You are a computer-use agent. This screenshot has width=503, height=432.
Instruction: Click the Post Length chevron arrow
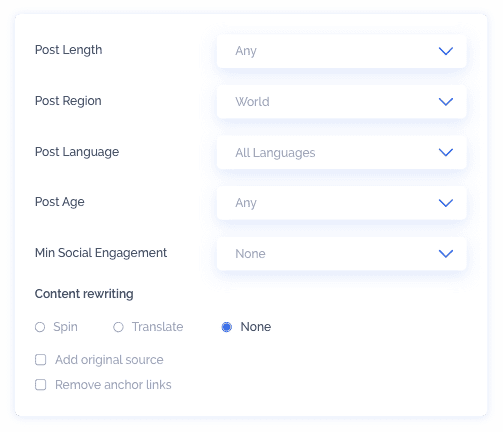pos(446,51)
